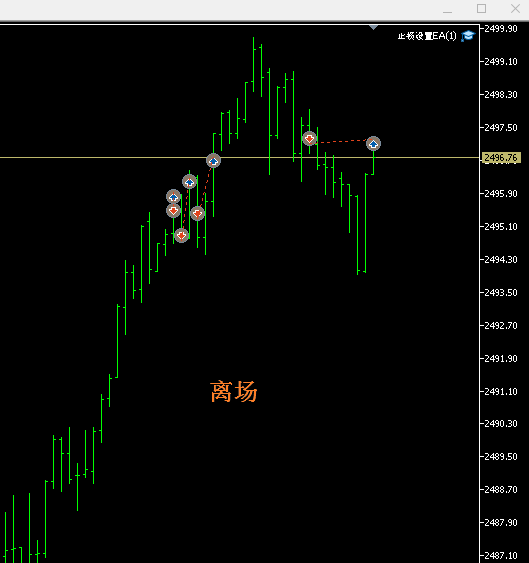
Task: Close the chart window
Action: 515,9
